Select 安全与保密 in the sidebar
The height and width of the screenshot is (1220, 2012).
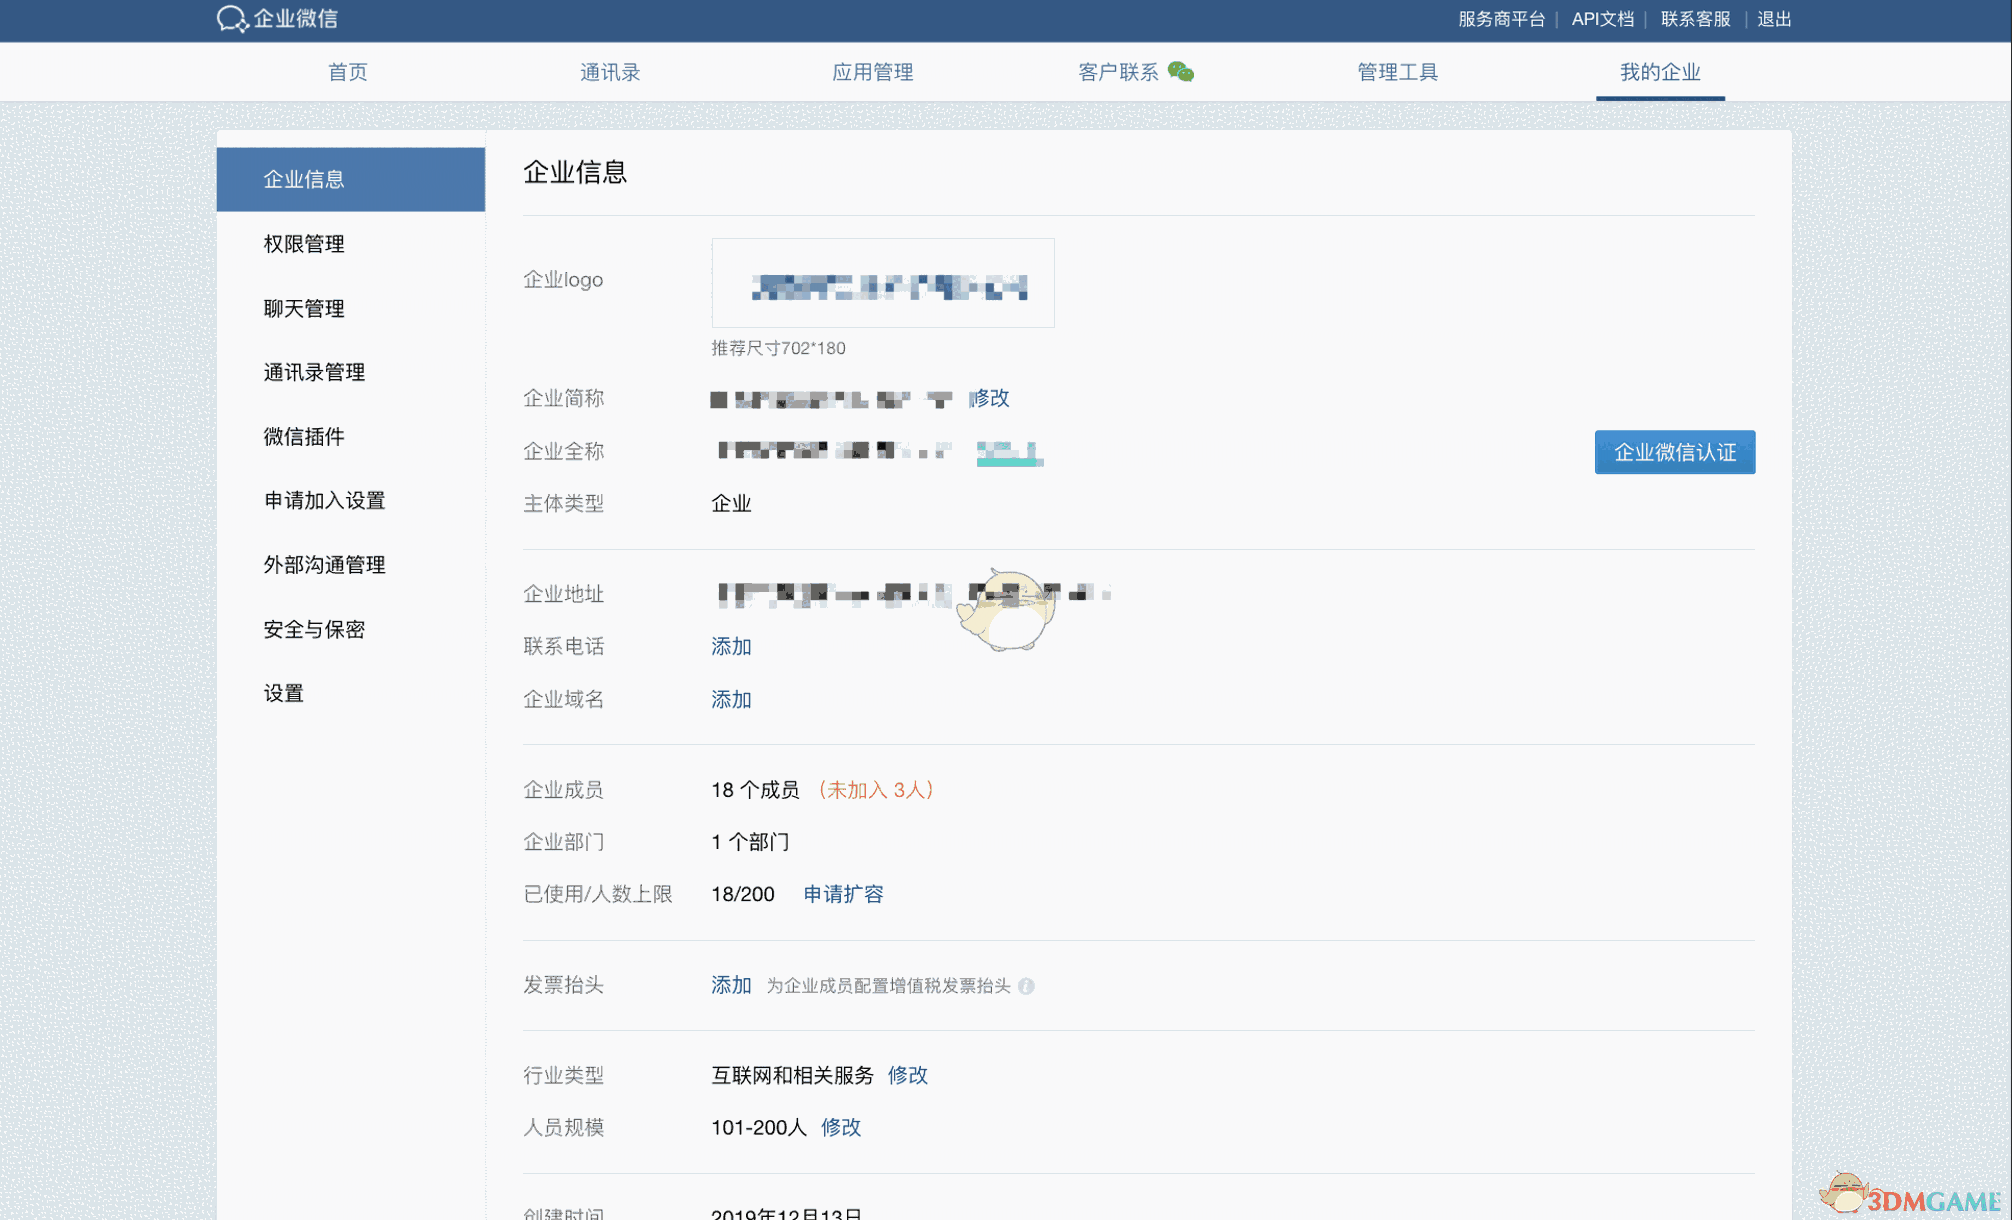(313, 629)
